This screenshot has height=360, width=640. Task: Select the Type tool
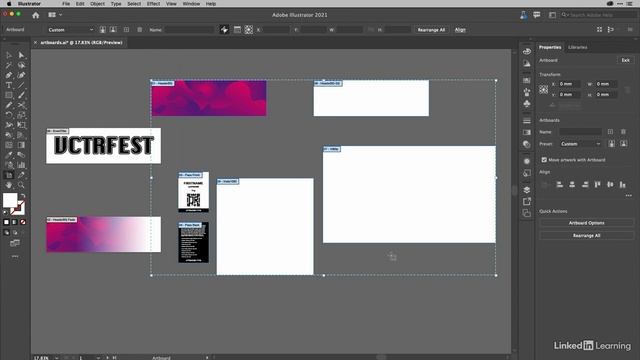tap(9, 85)
